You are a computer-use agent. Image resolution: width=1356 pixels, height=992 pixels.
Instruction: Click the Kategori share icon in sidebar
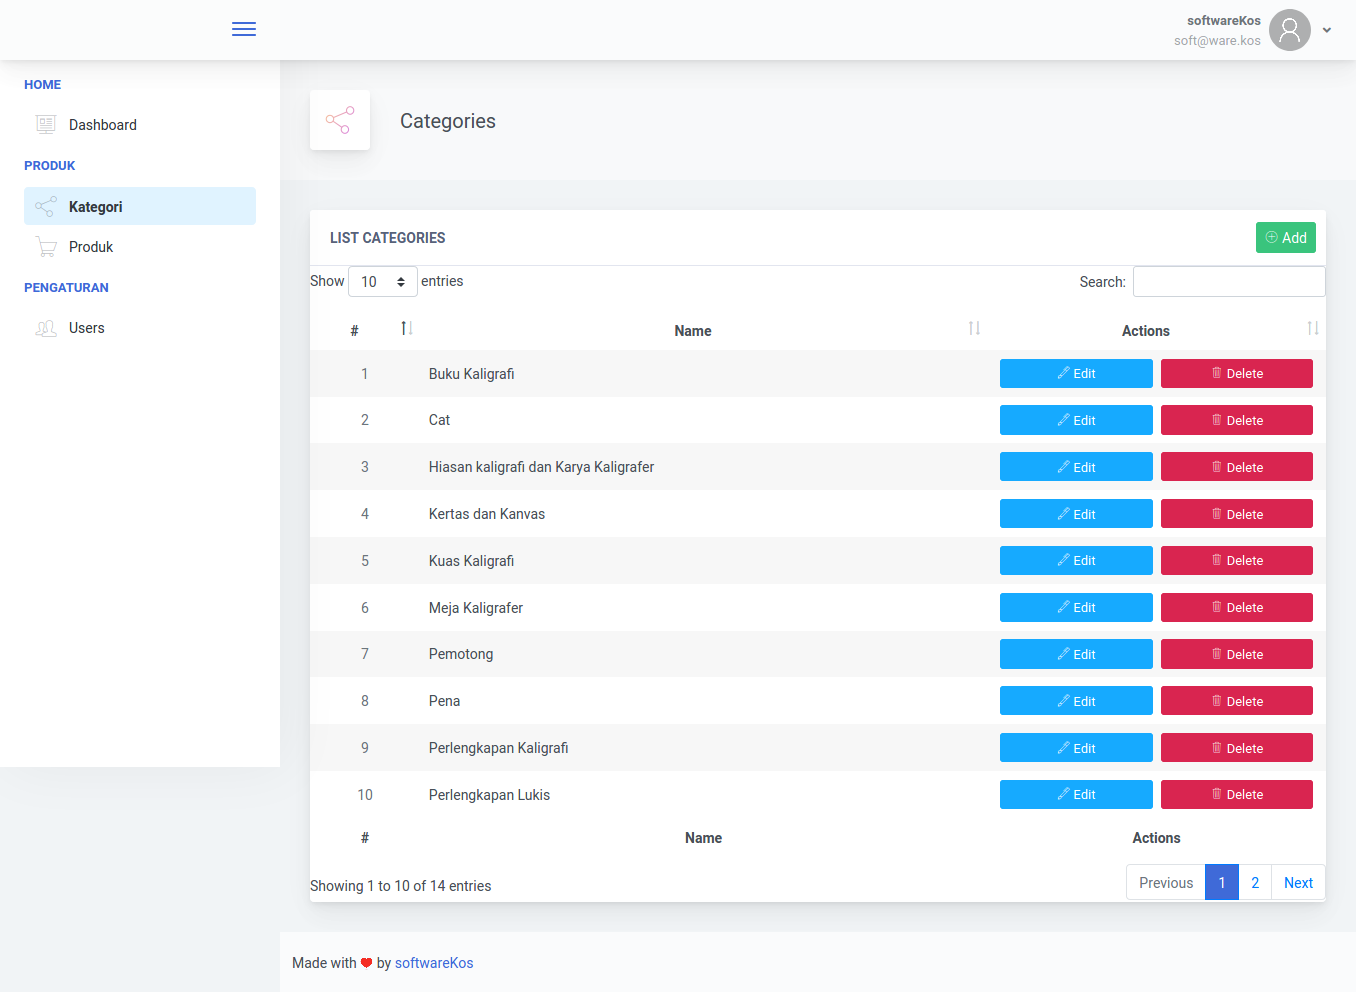coord(46,207)
